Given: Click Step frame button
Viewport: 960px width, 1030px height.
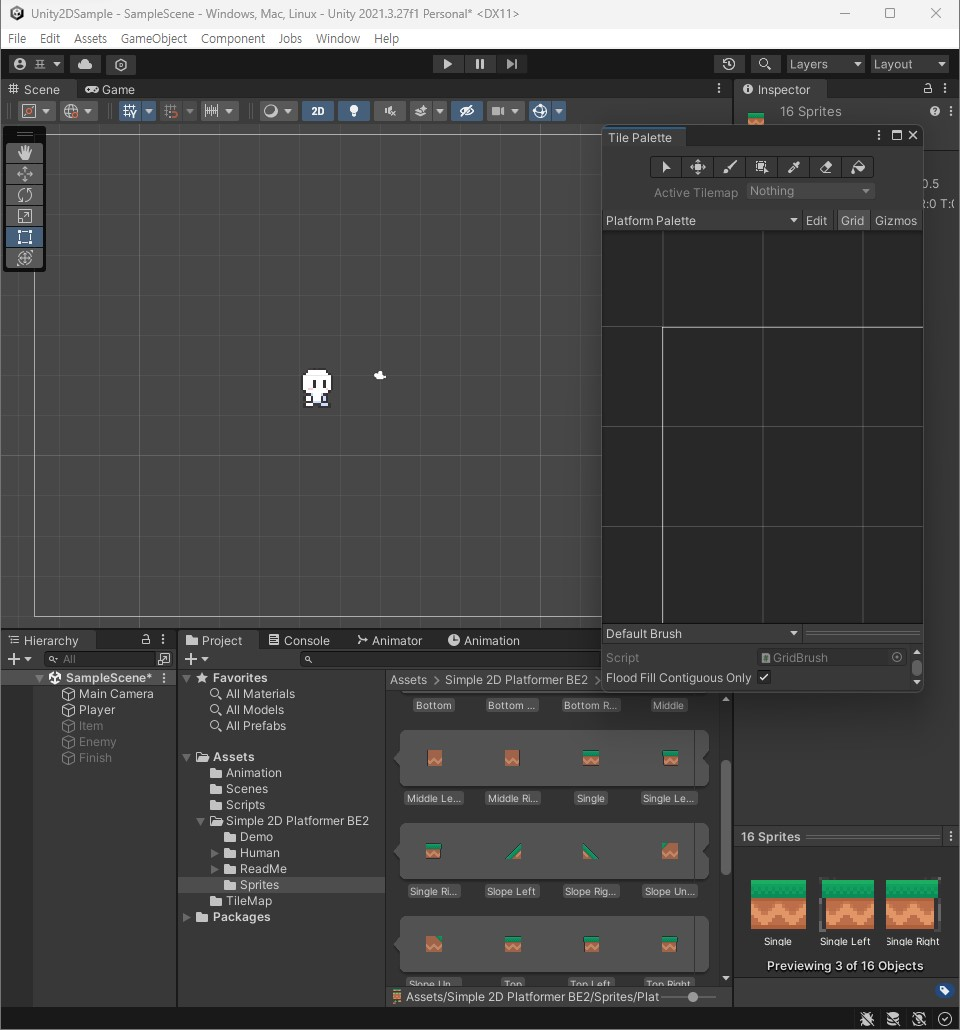Looking at the screenshot, I should [x=512, y=64].
